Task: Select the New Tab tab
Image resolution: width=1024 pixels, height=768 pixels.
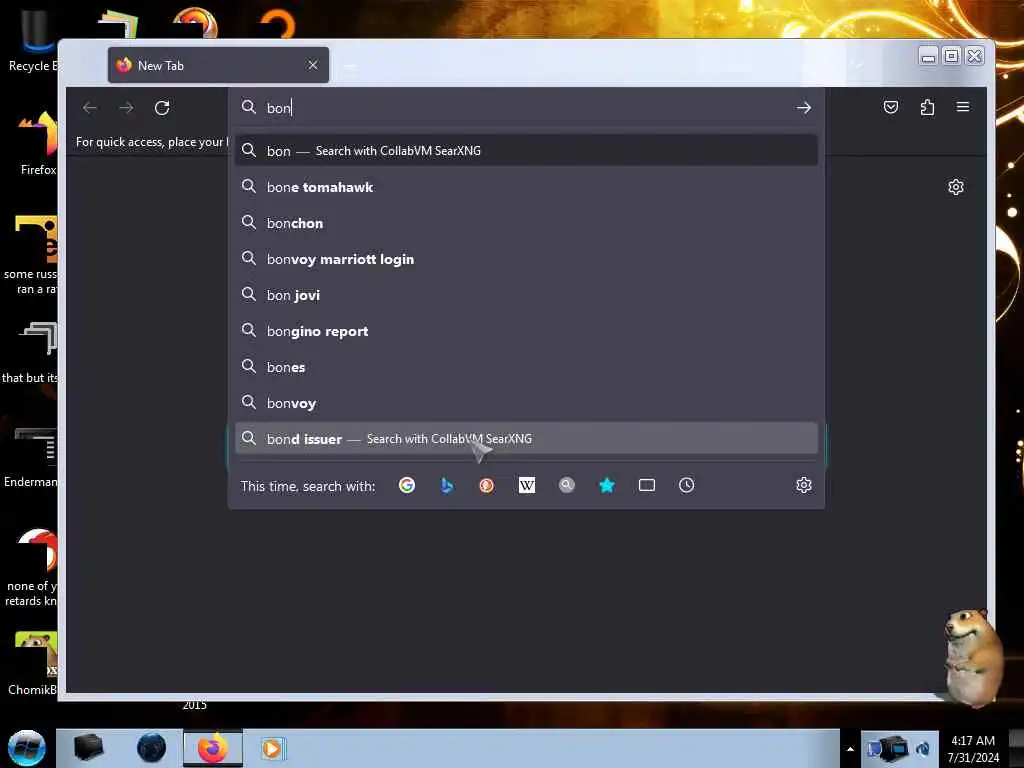Action: [218, 65]
